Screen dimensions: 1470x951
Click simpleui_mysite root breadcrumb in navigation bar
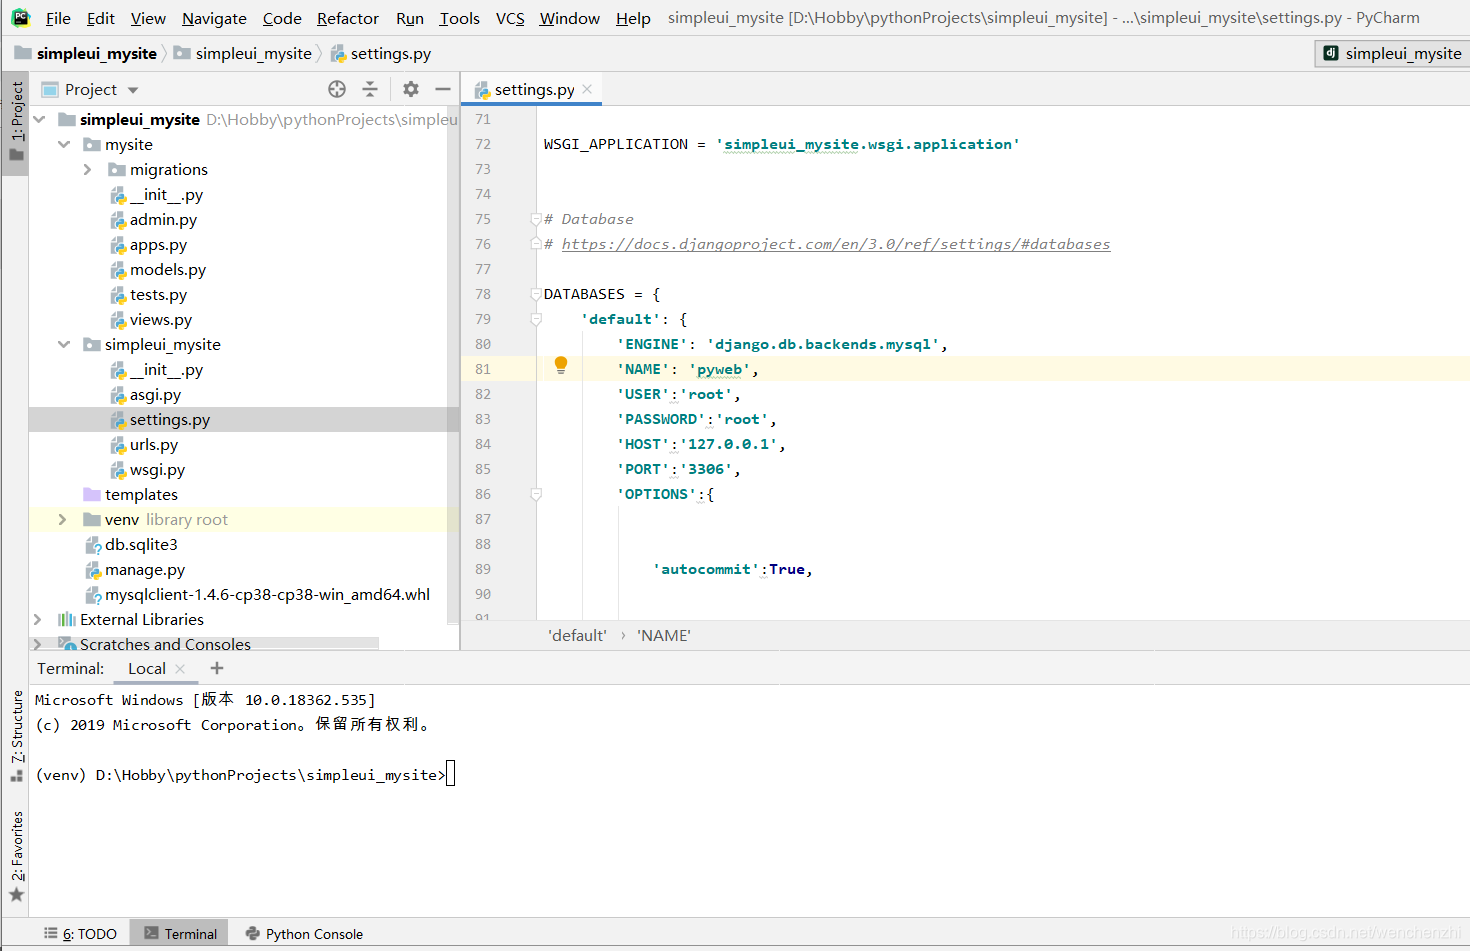[87, 53]
